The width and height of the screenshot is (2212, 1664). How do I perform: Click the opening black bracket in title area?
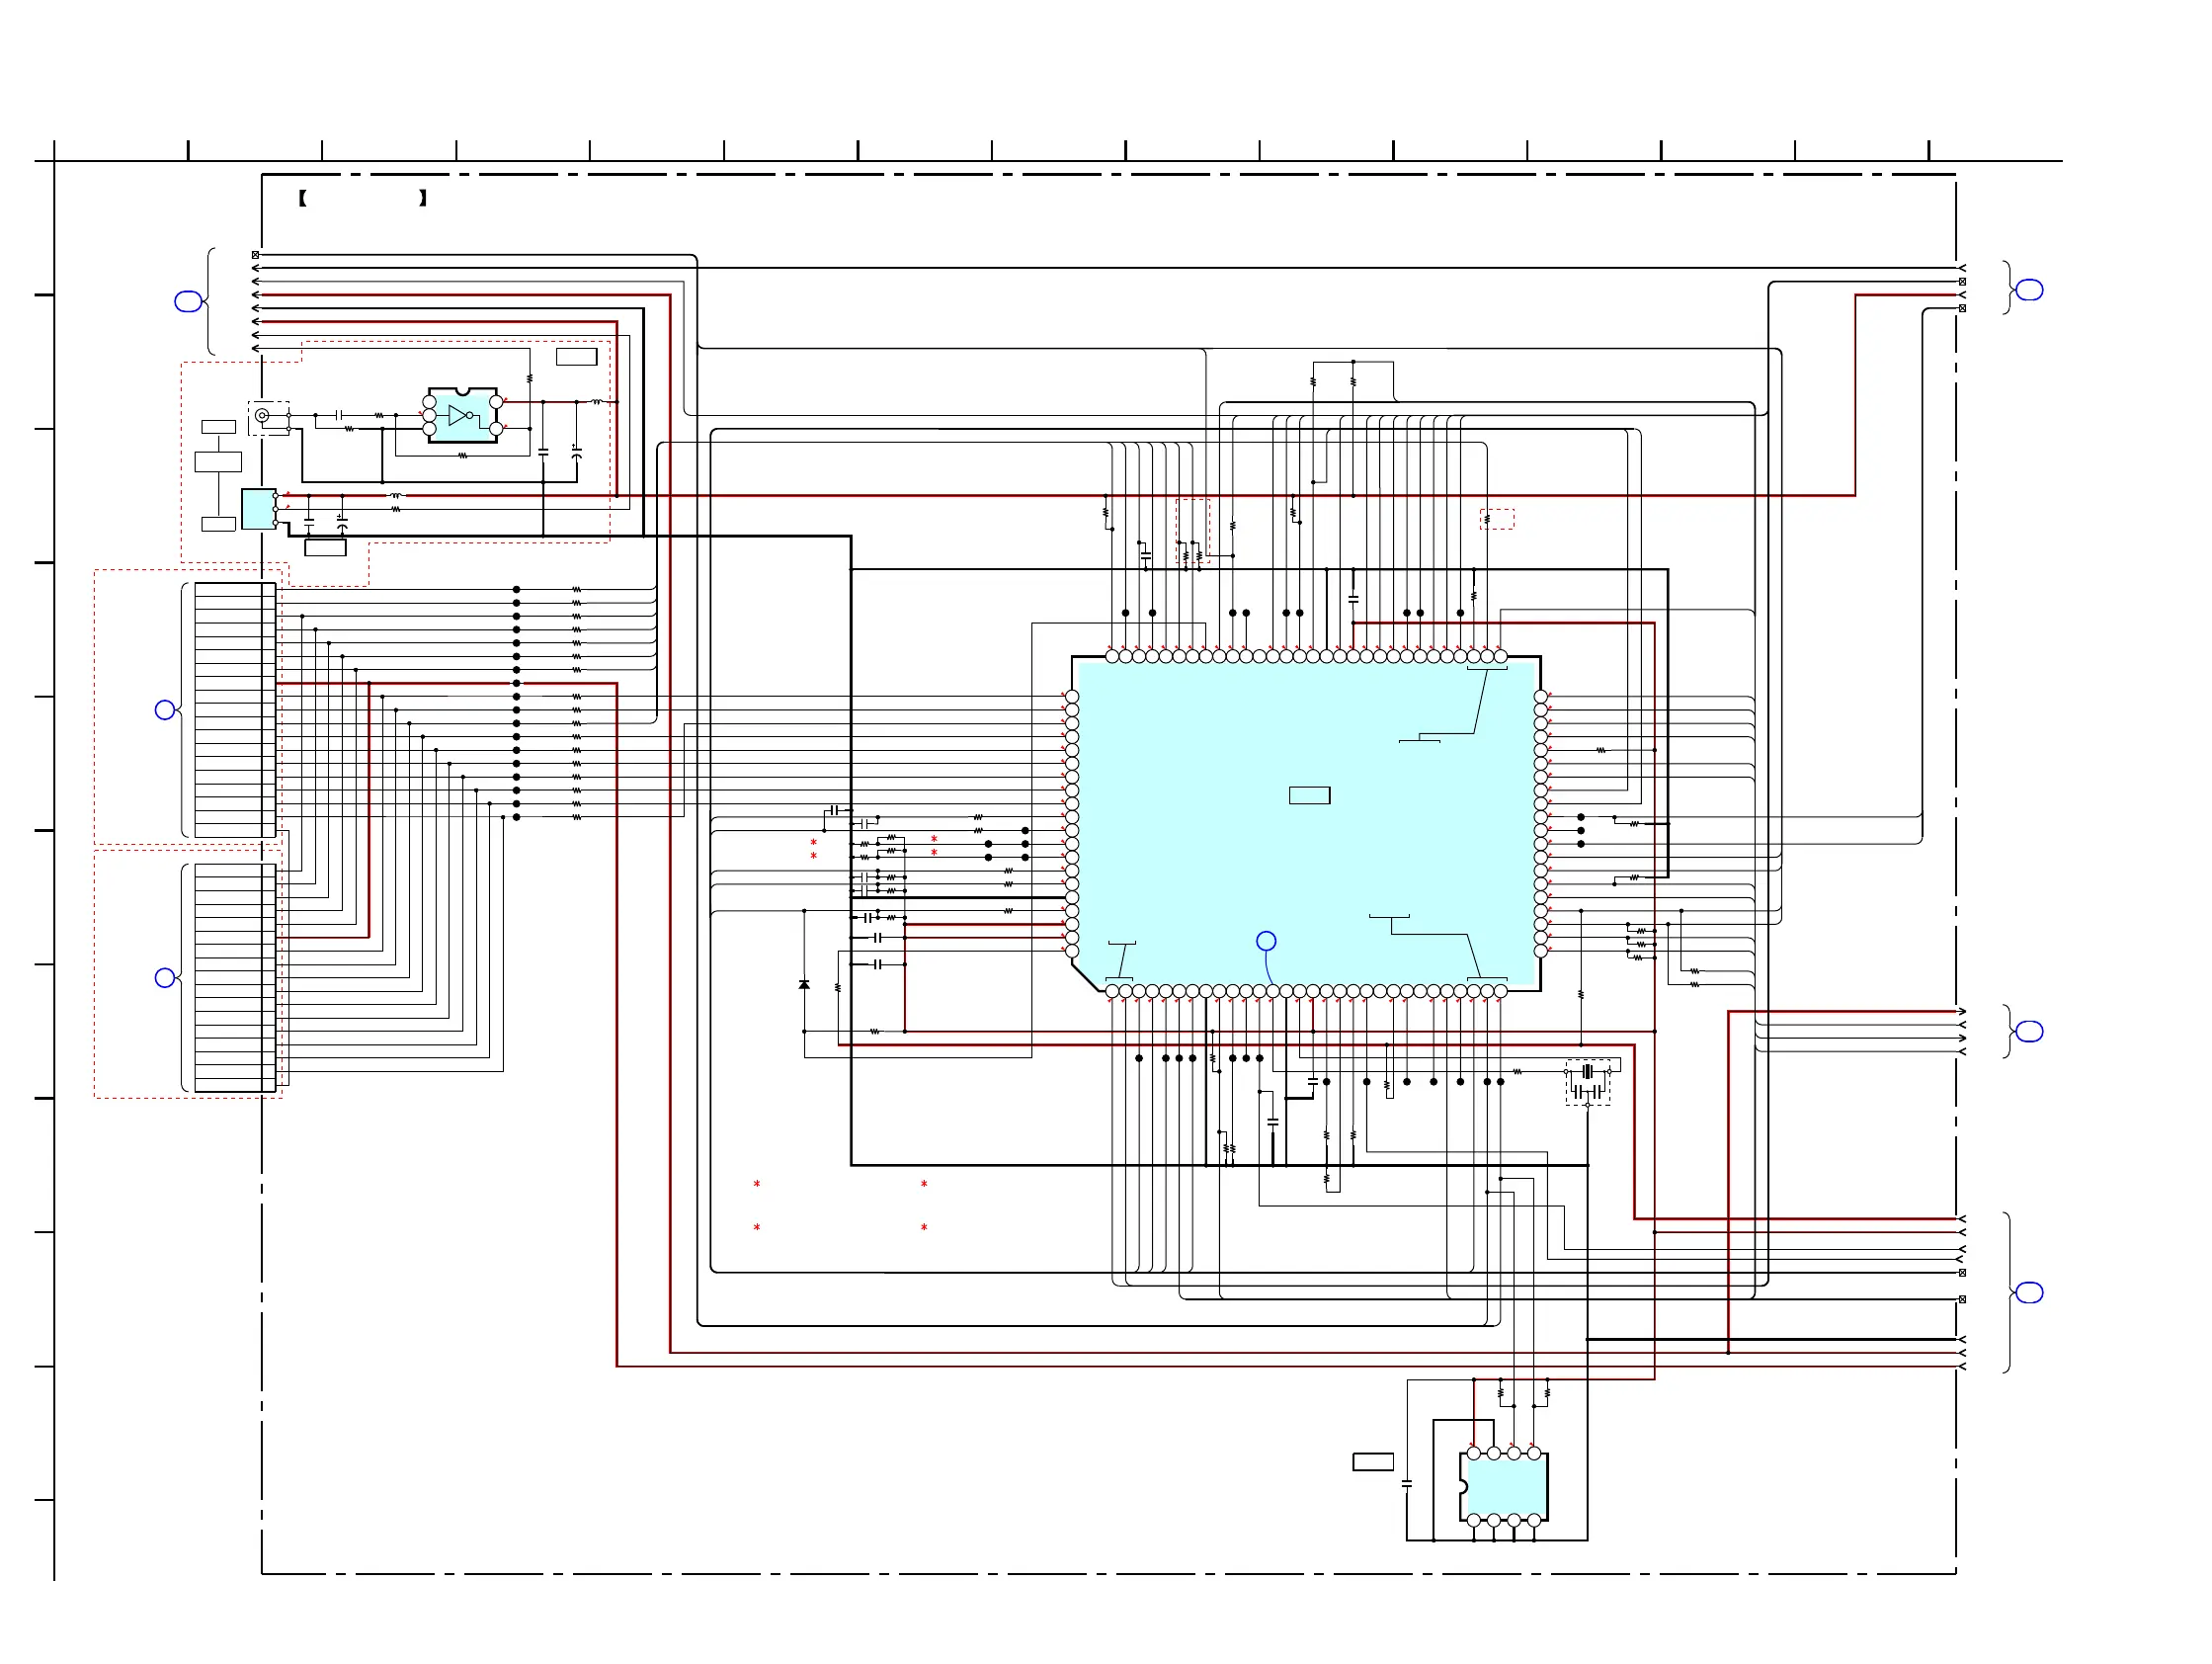[303, 199]
